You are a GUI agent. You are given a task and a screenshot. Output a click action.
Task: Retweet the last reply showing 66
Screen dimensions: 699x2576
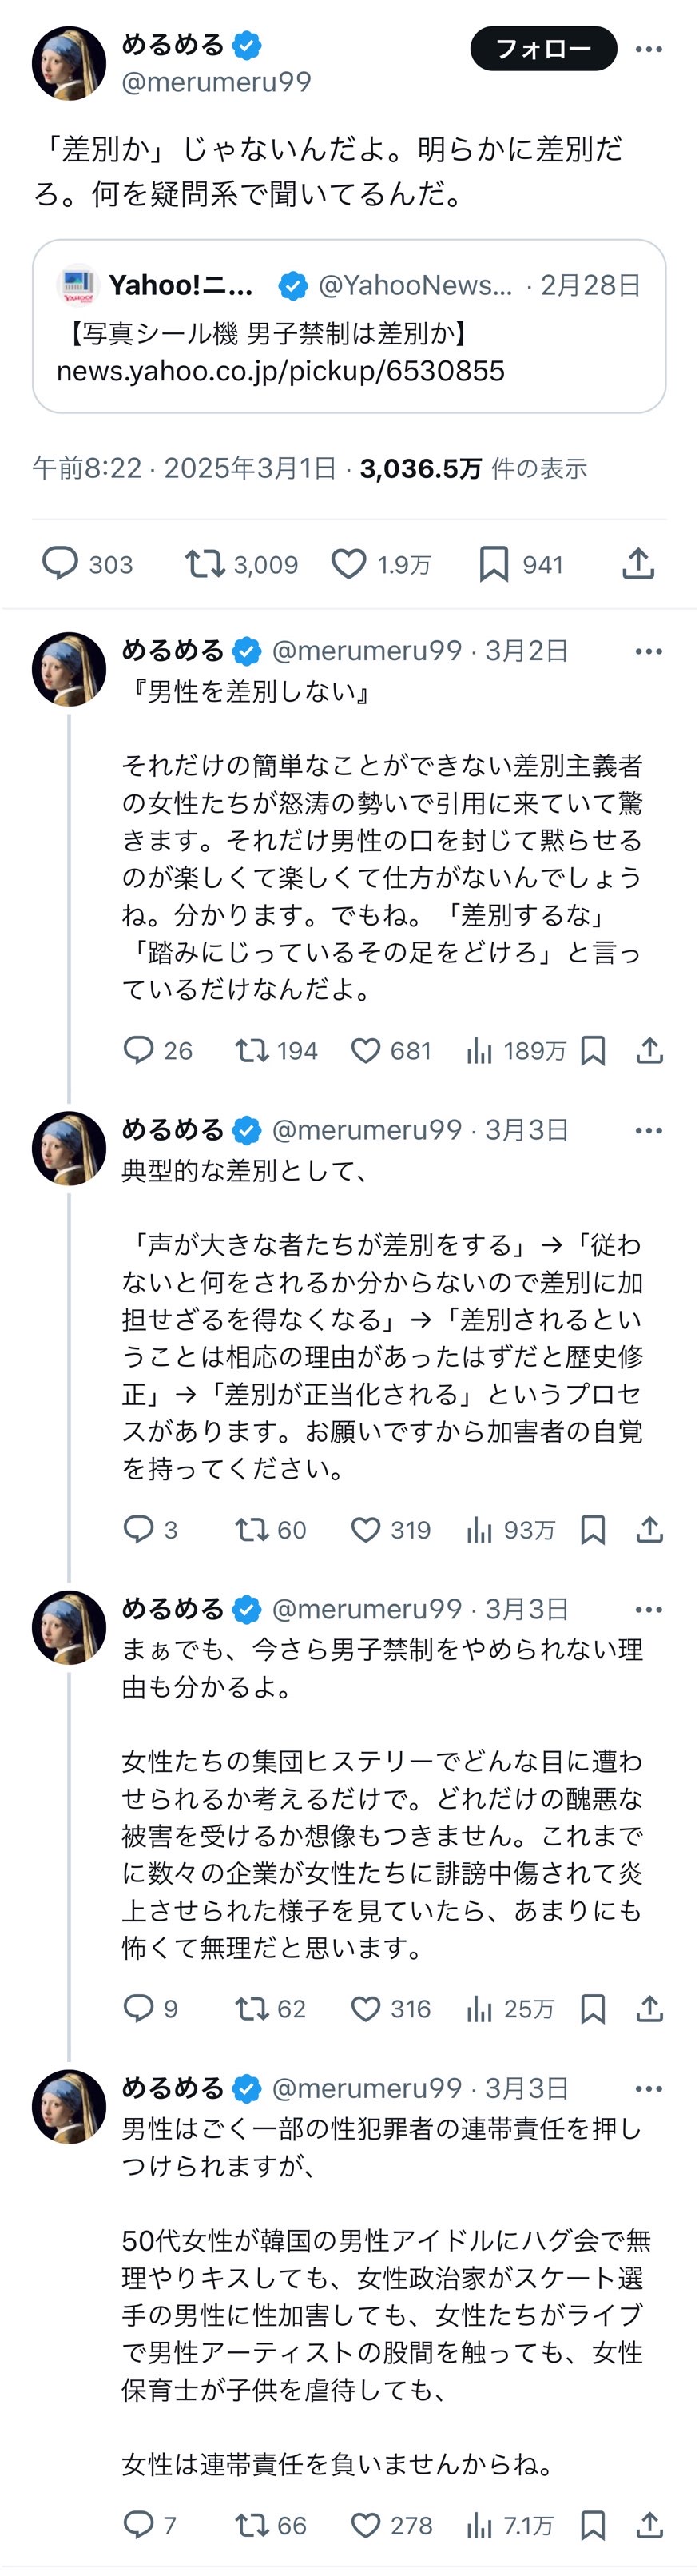tap(252, 2525)
